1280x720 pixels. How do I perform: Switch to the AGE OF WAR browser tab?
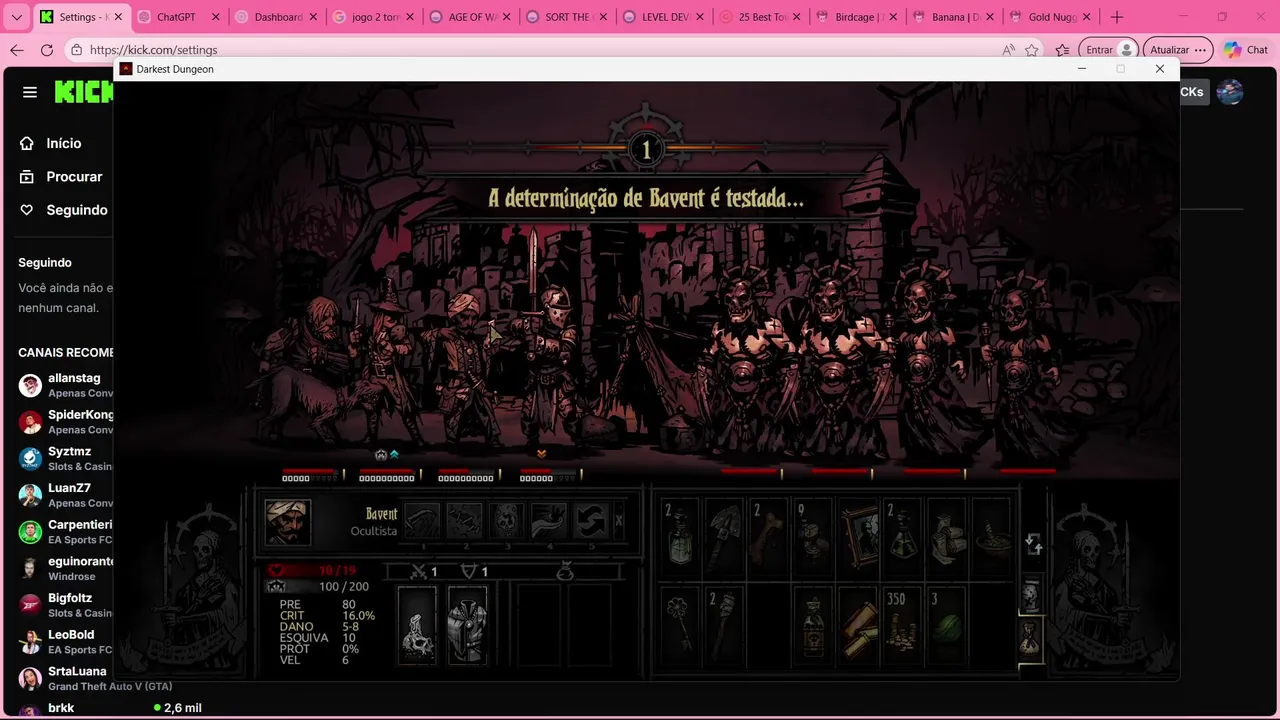(468, 17)
